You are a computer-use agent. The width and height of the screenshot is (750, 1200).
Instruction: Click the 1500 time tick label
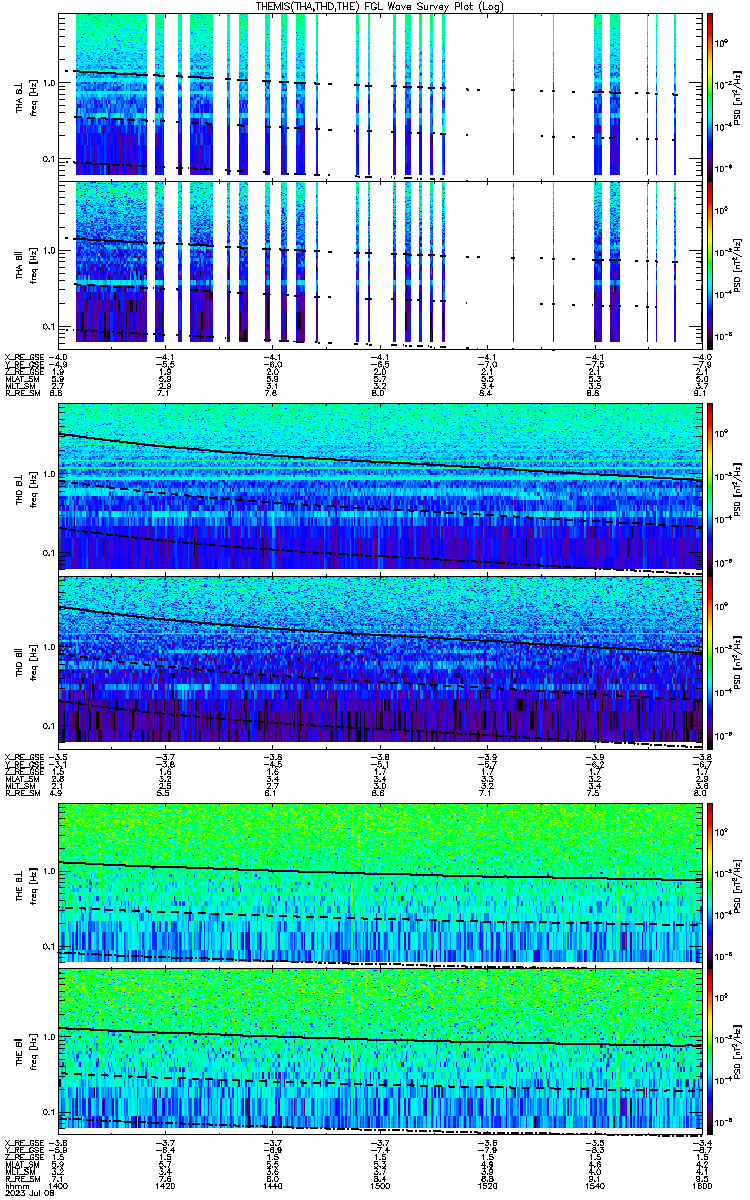click(382, 1187)
